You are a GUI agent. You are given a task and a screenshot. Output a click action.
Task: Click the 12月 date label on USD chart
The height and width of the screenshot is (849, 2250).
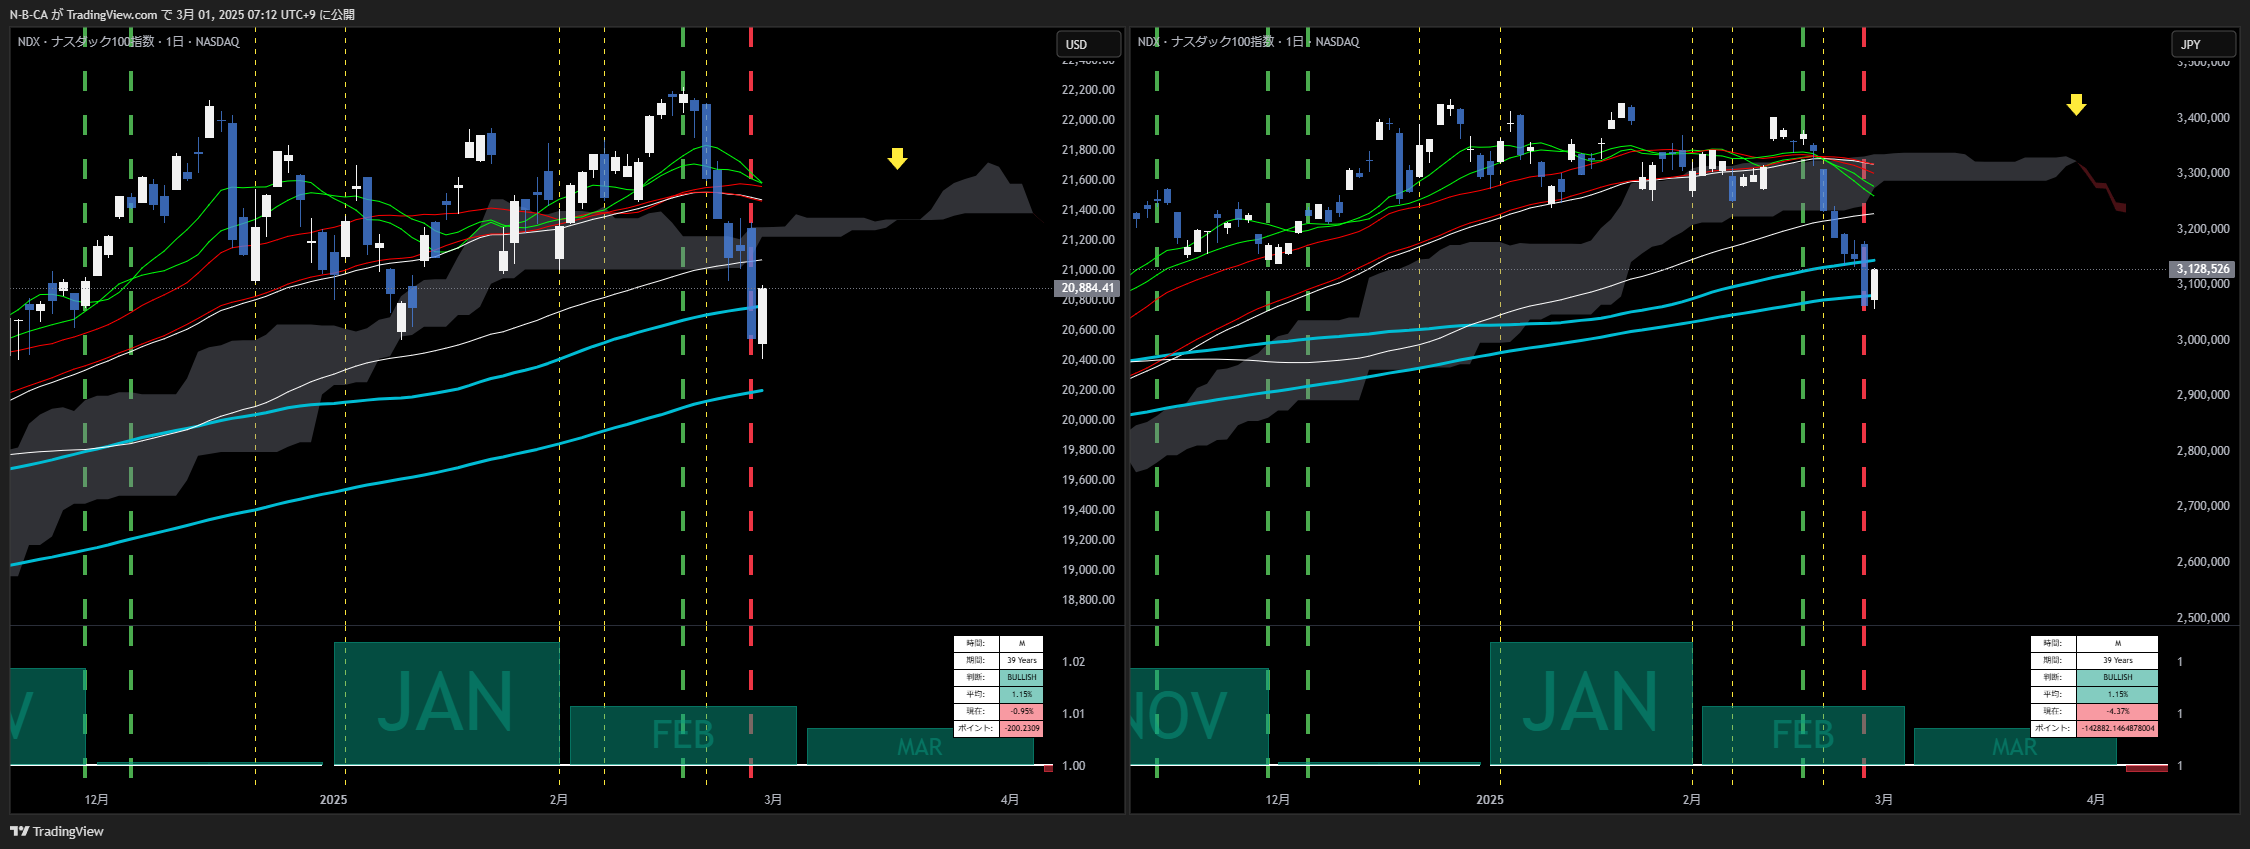coord(97,800)
